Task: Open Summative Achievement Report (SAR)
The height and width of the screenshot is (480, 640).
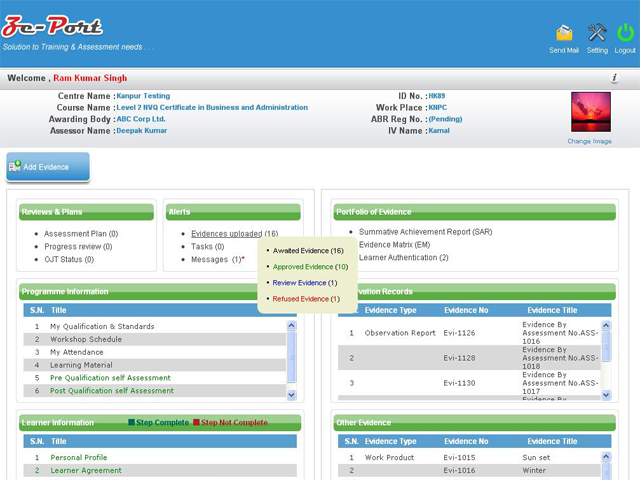Action: [425, 232]
